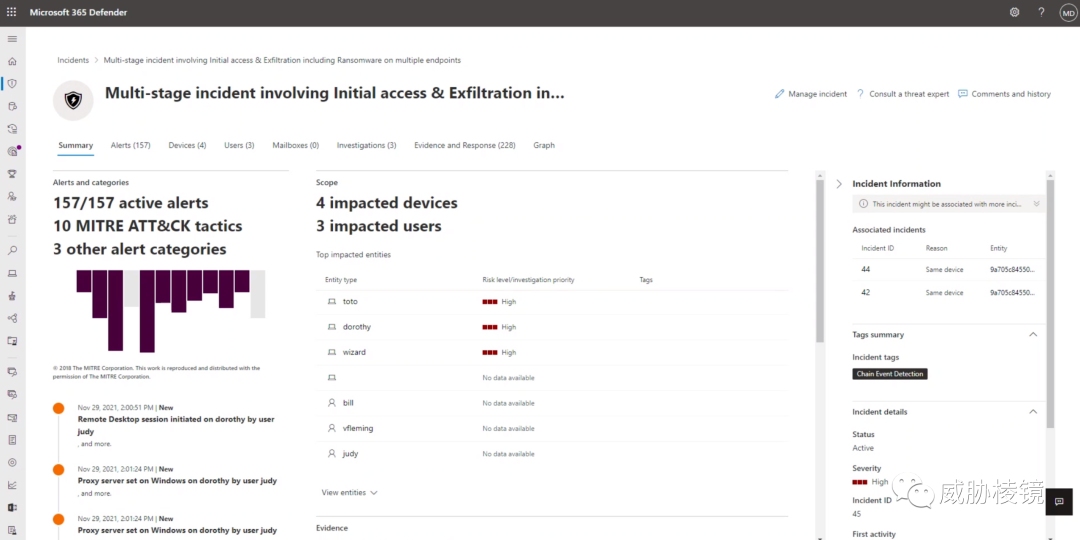The width and height of the screenshot is (1080, 540).
Task: Open Evidence and Response (228) tab
Action: [465, 145]
